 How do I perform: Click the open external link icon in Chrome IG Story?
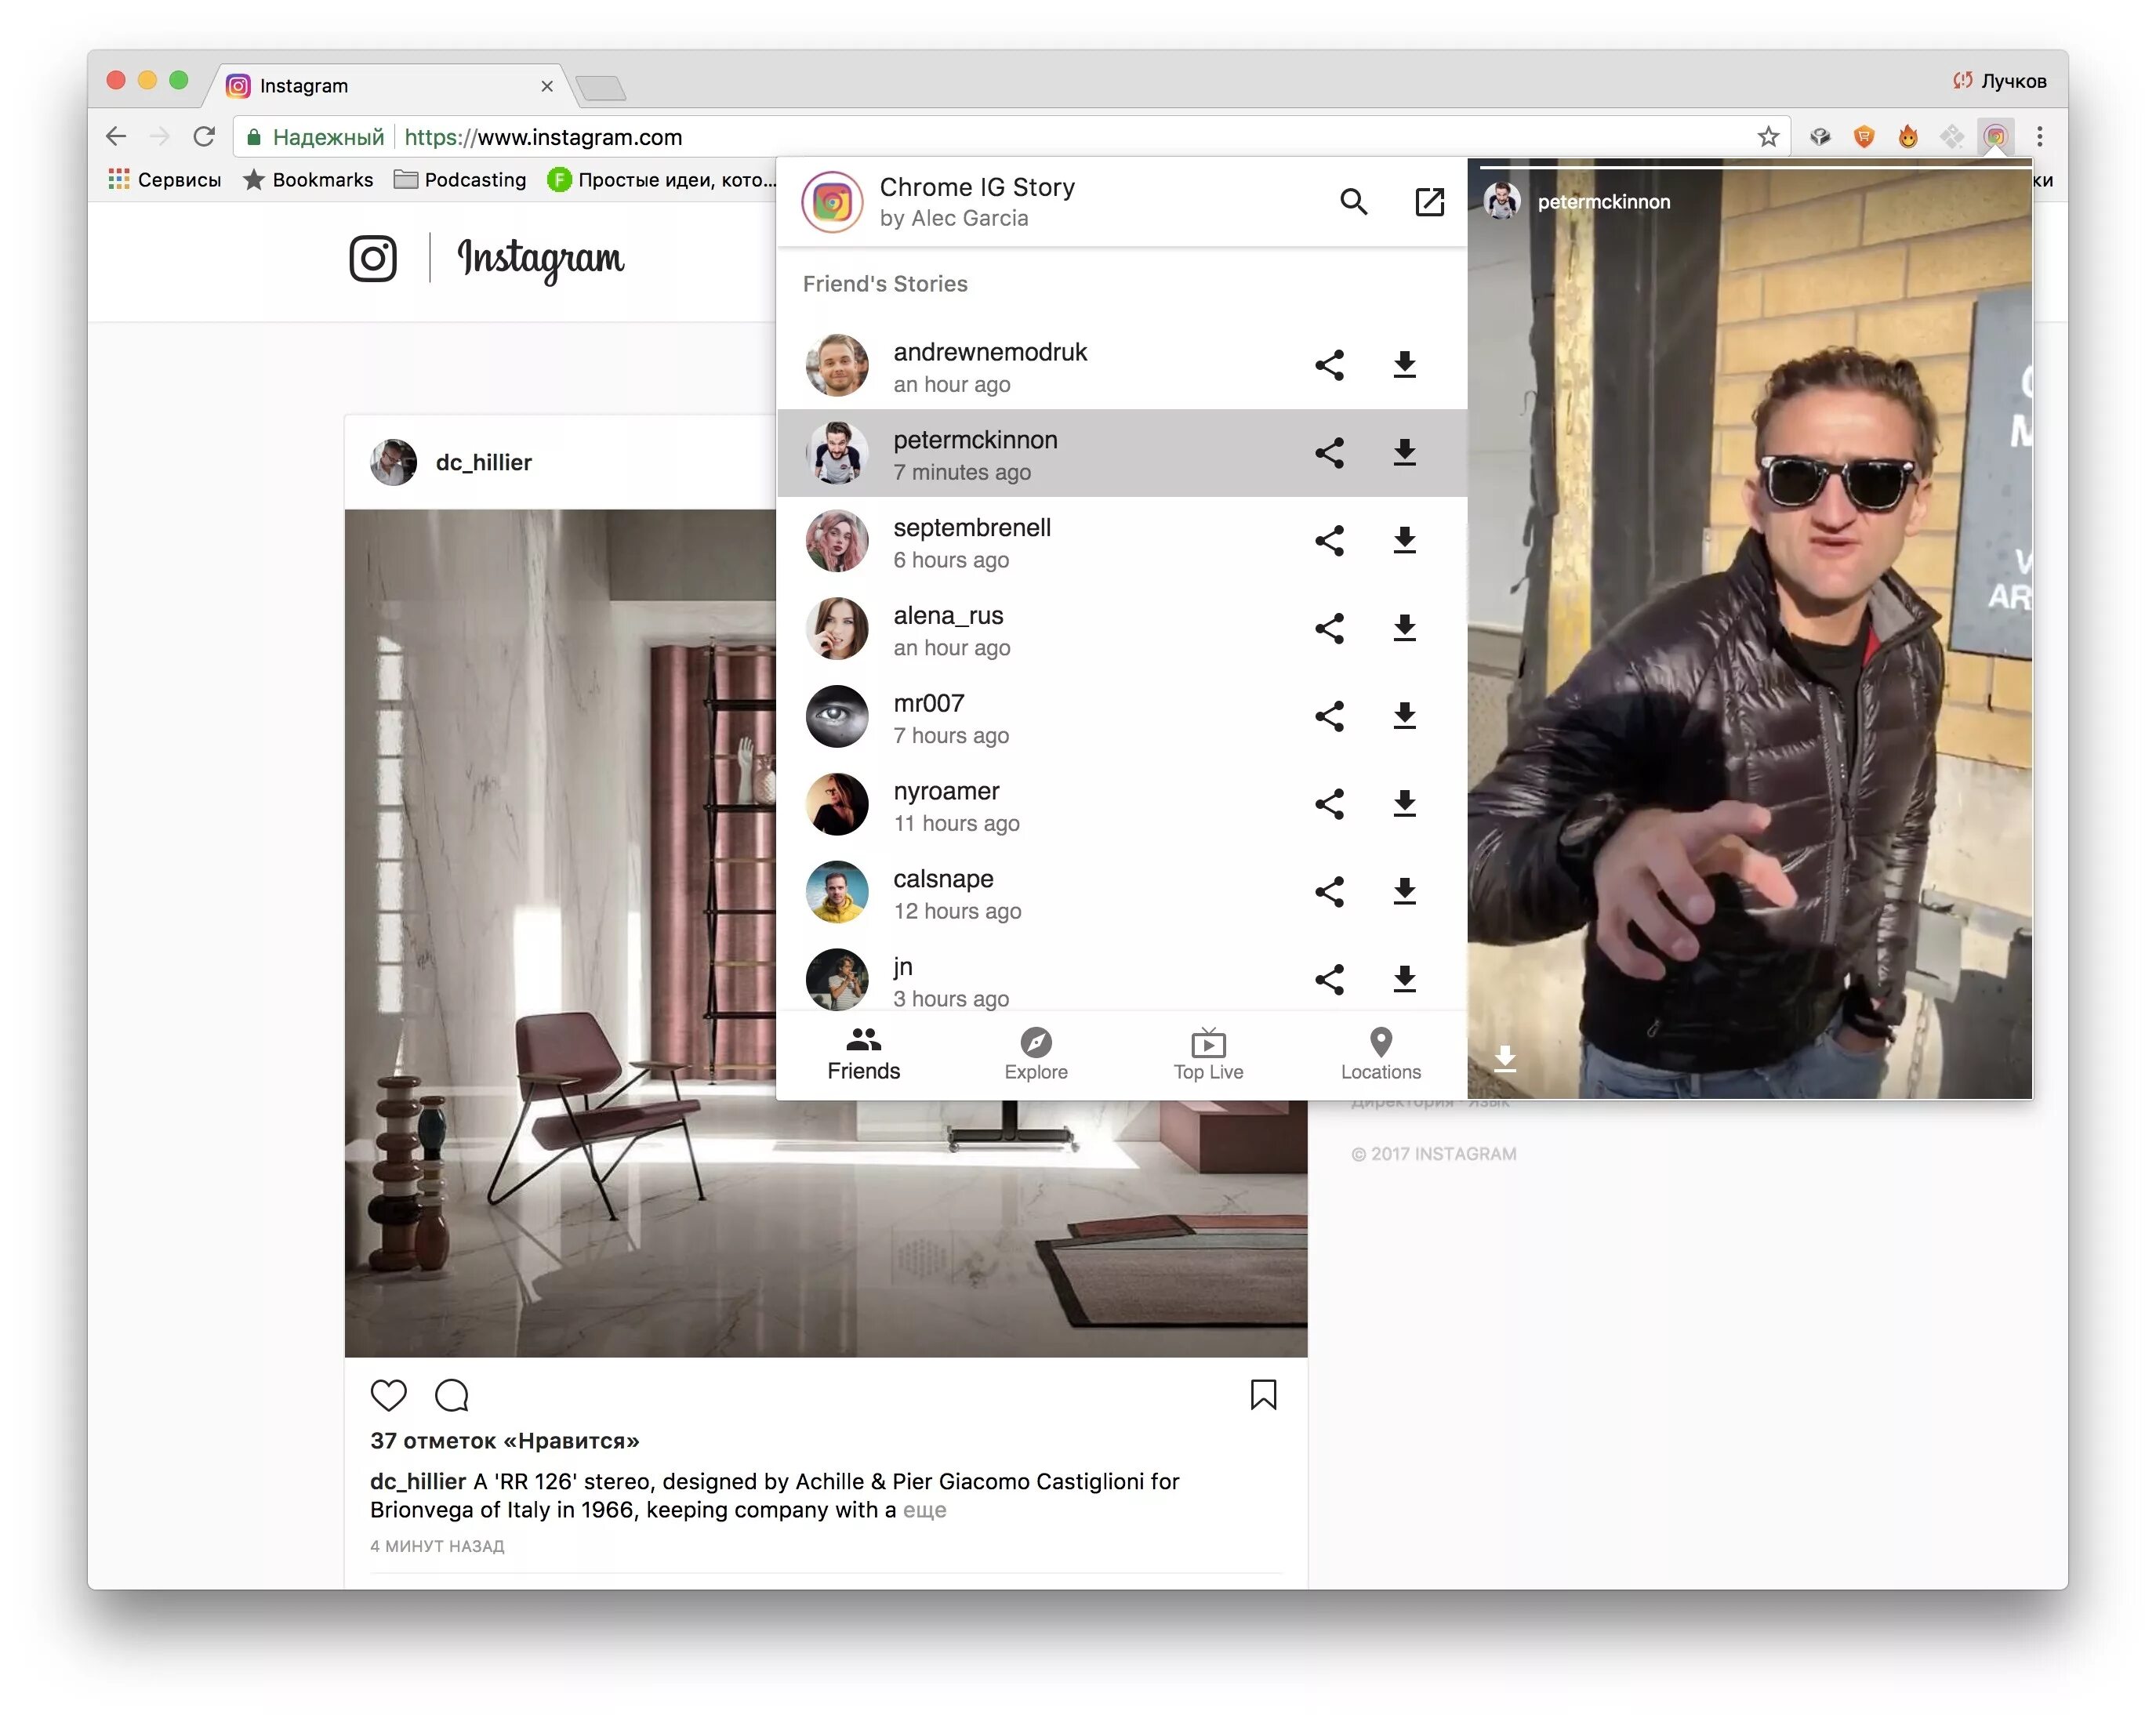1428,200
